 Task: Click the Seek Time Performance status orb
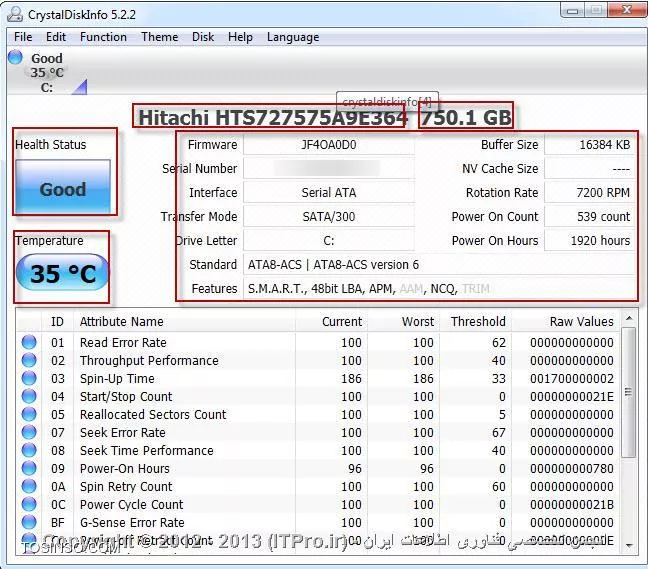29,450
